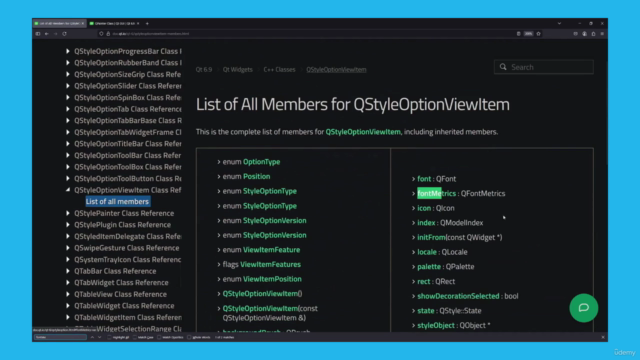Open QStylePlugin Class Reference page
Image resolution: width=640 pixels, height=360 pixels.
tap(122, 224)
